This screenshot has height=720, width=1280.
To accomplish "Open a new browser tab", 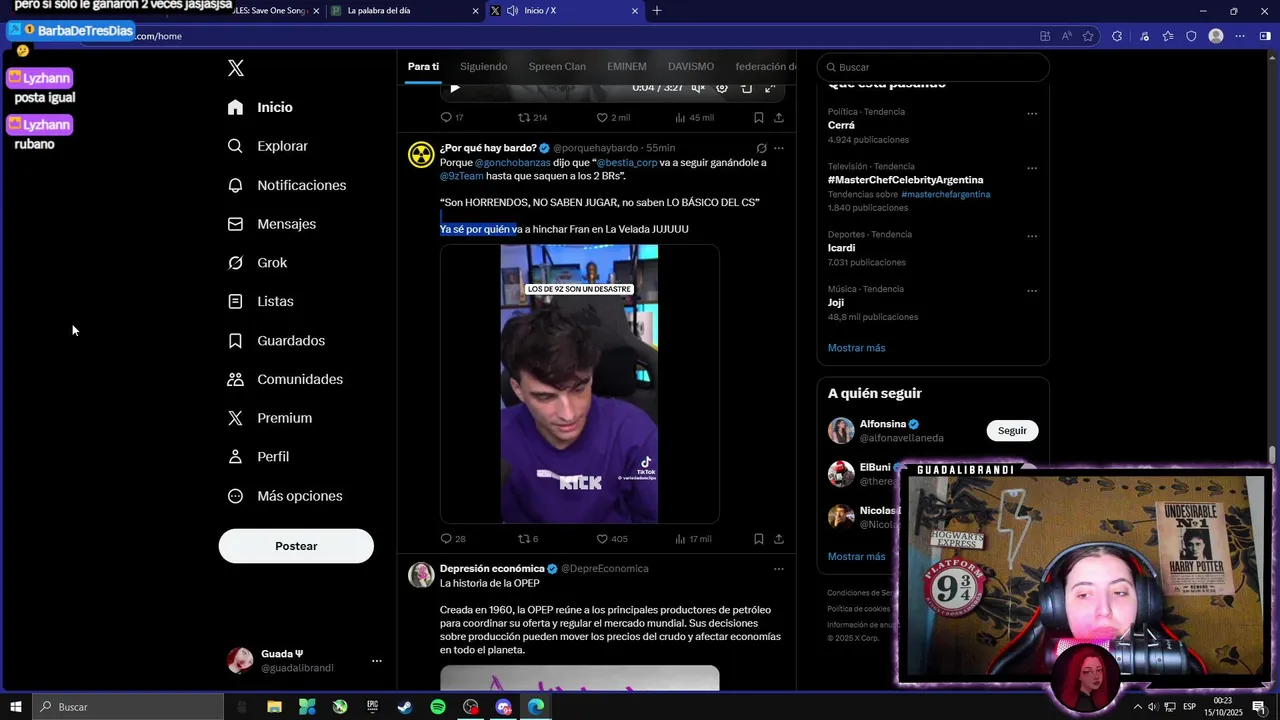I will 657,11.
